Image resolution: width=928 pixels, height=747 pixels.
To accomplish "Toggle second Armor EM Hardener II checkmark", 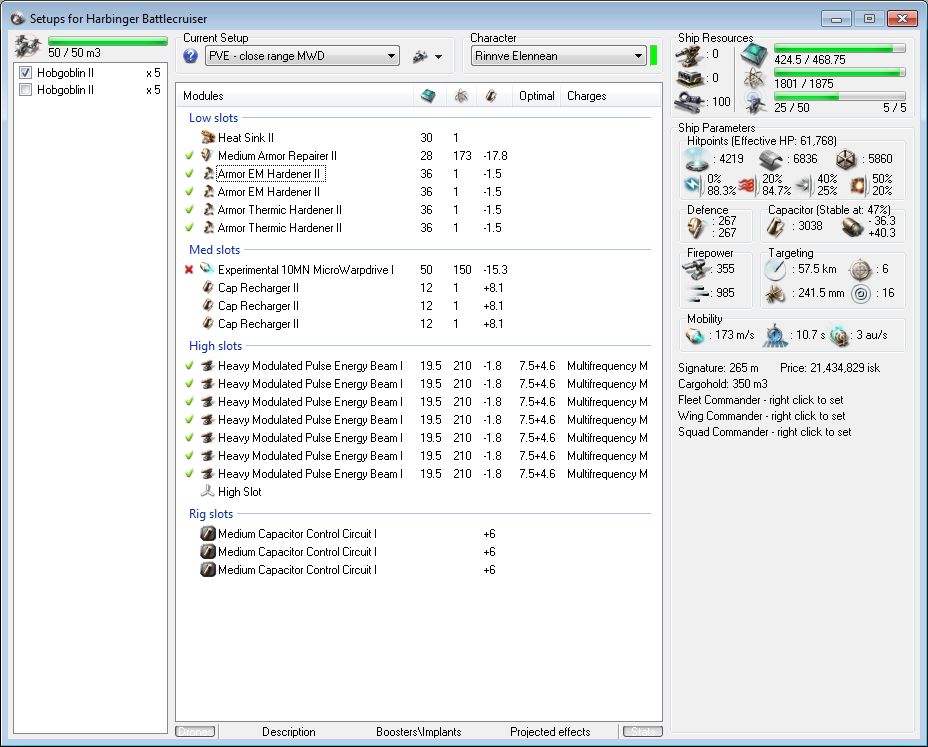I will pyautogui.click(x=189, y=192).
